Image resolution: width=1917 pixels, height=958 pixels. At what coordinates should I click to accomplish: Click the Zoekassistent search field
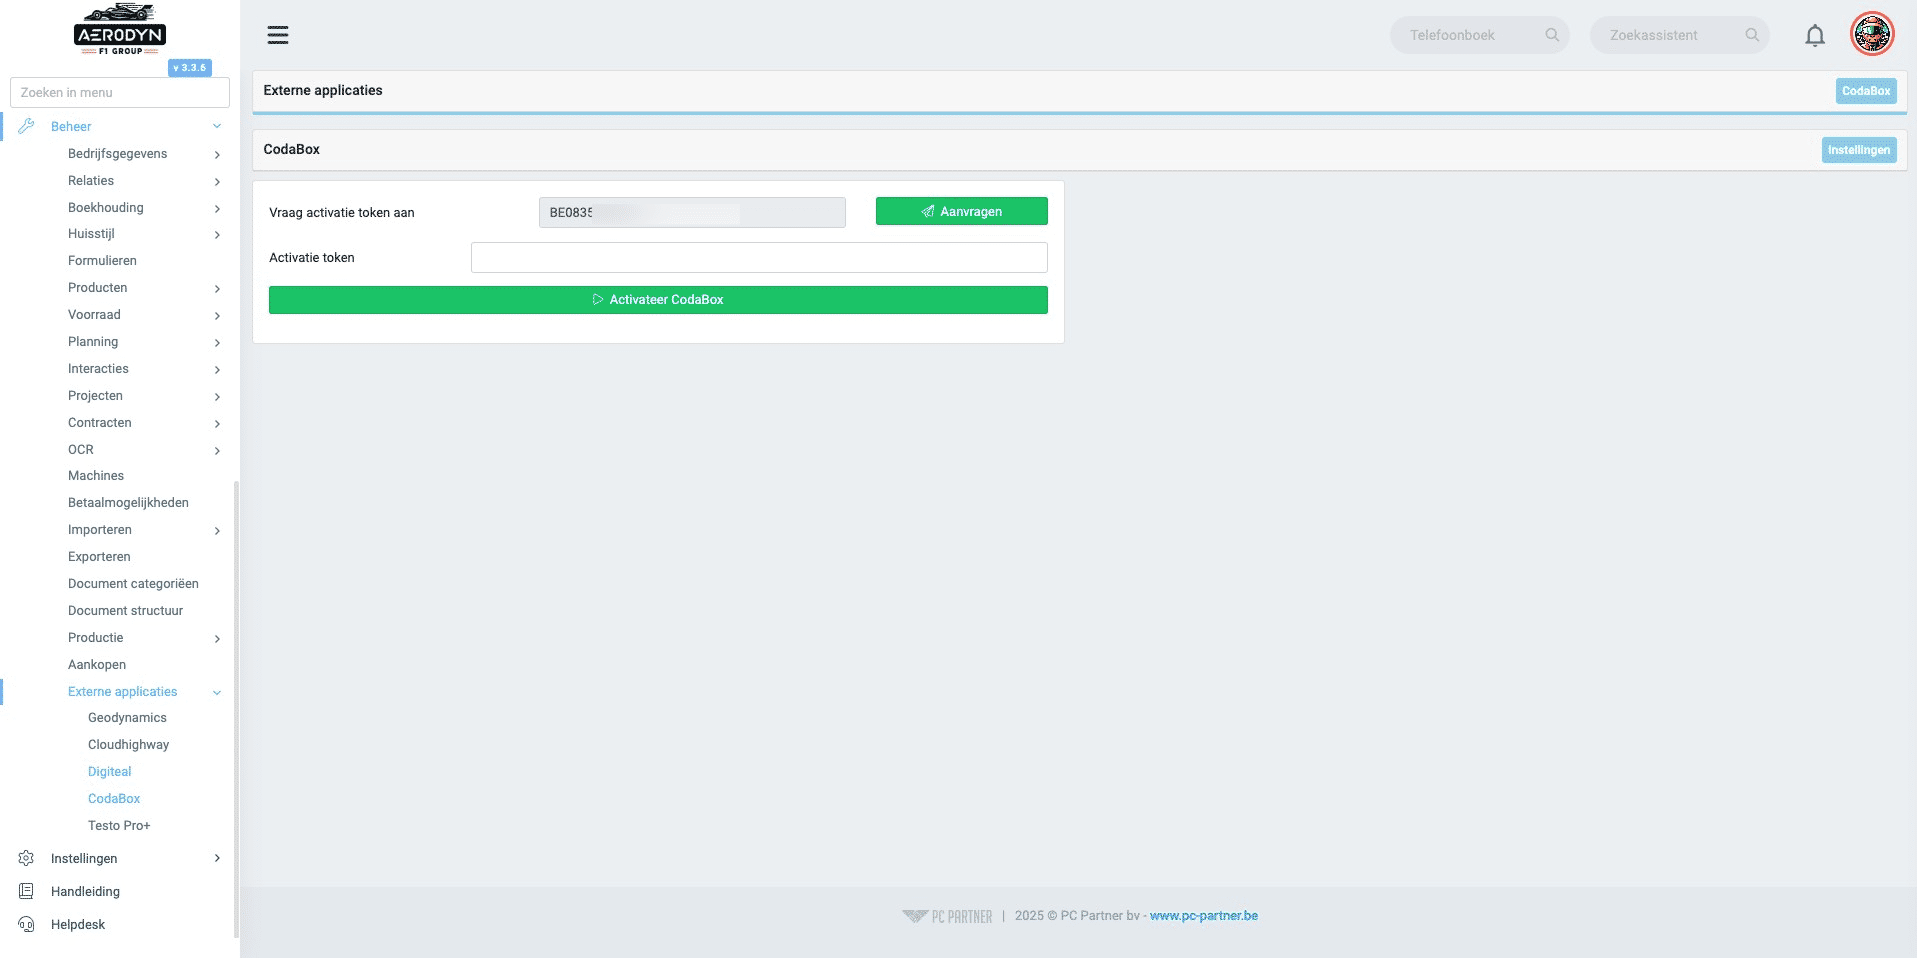pos(1680,35)
